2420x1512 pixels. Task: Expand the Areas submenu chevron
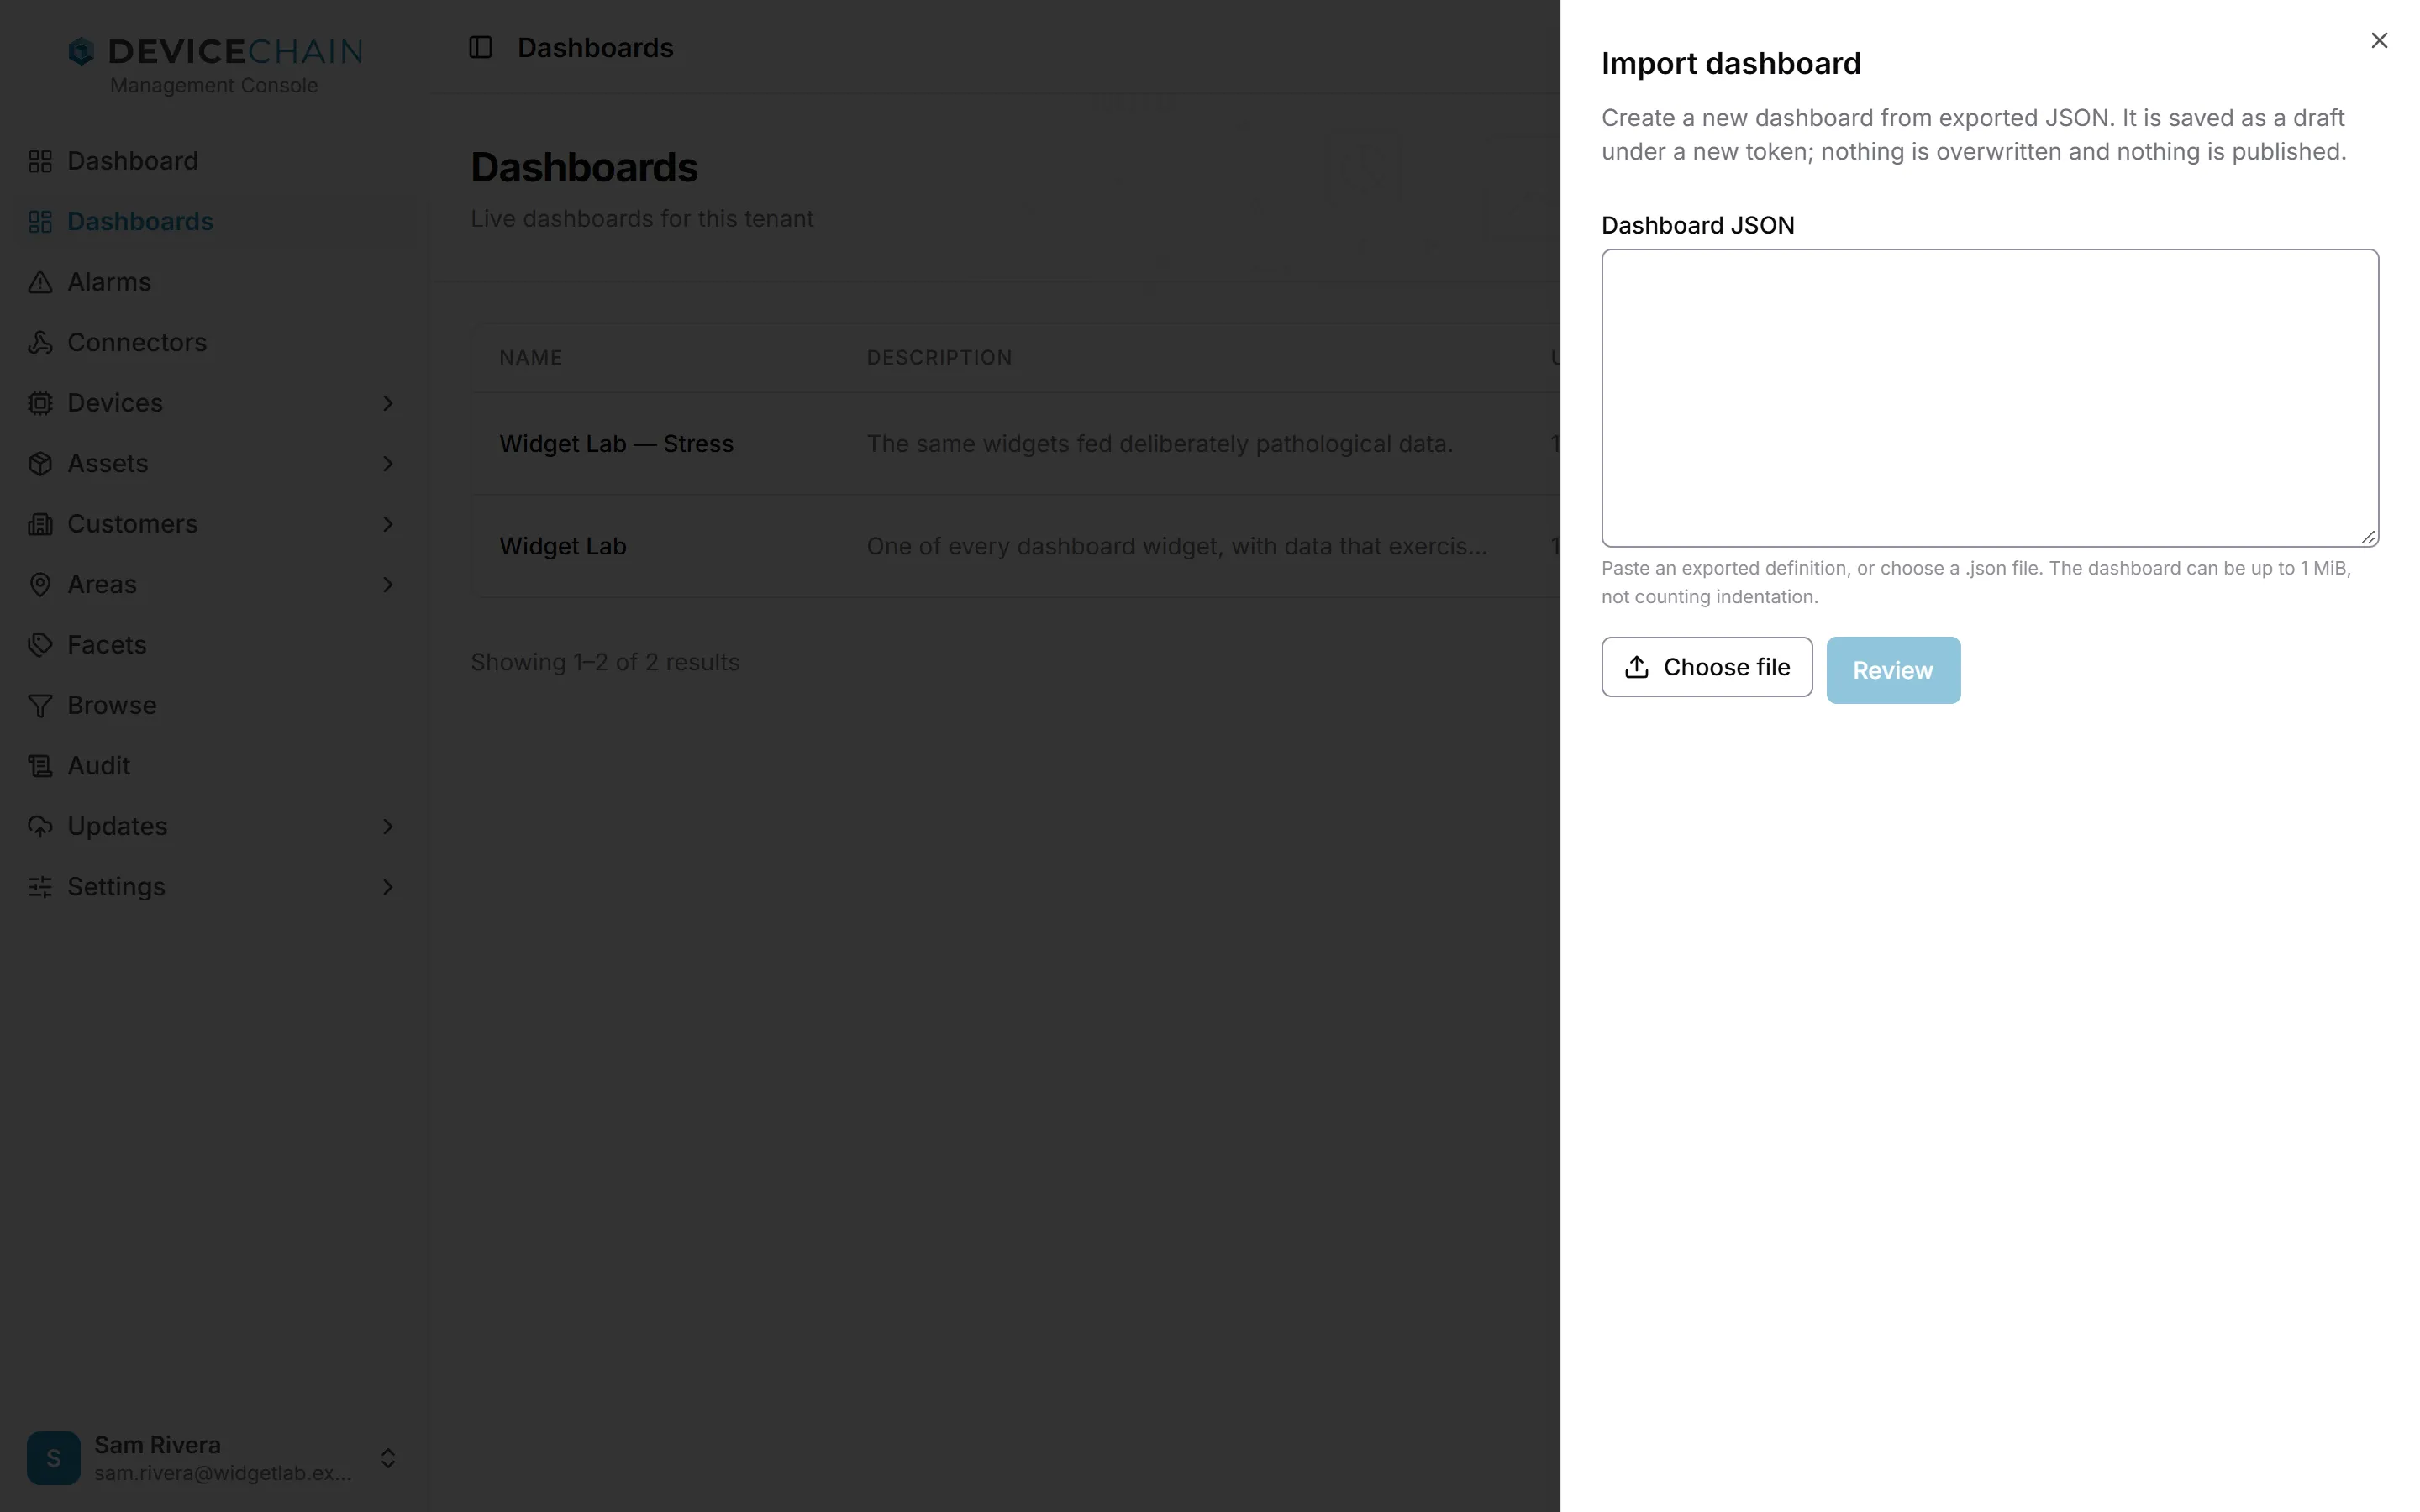[x=388, y=585]
